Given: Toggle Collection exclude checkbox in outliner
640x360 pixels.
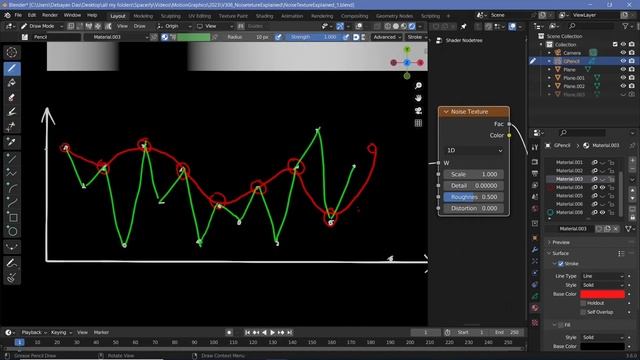Looking at the screenshot, I should pyautogui.click(x=615, y=44).
